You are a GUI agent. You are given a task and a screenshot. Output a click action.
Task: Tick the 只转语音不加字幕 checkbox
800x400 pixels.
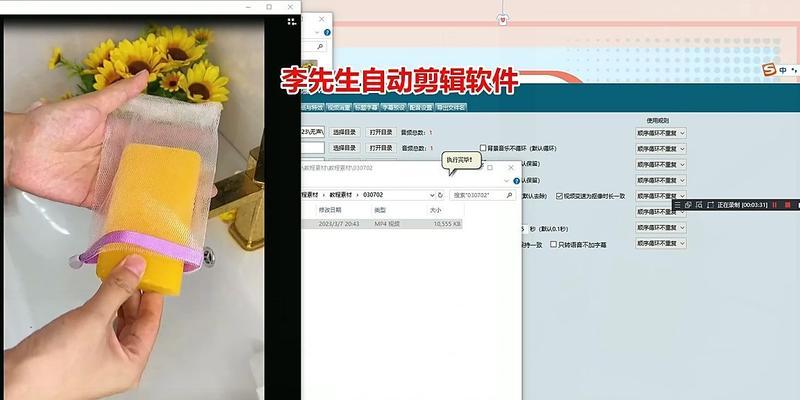[553, 244]
